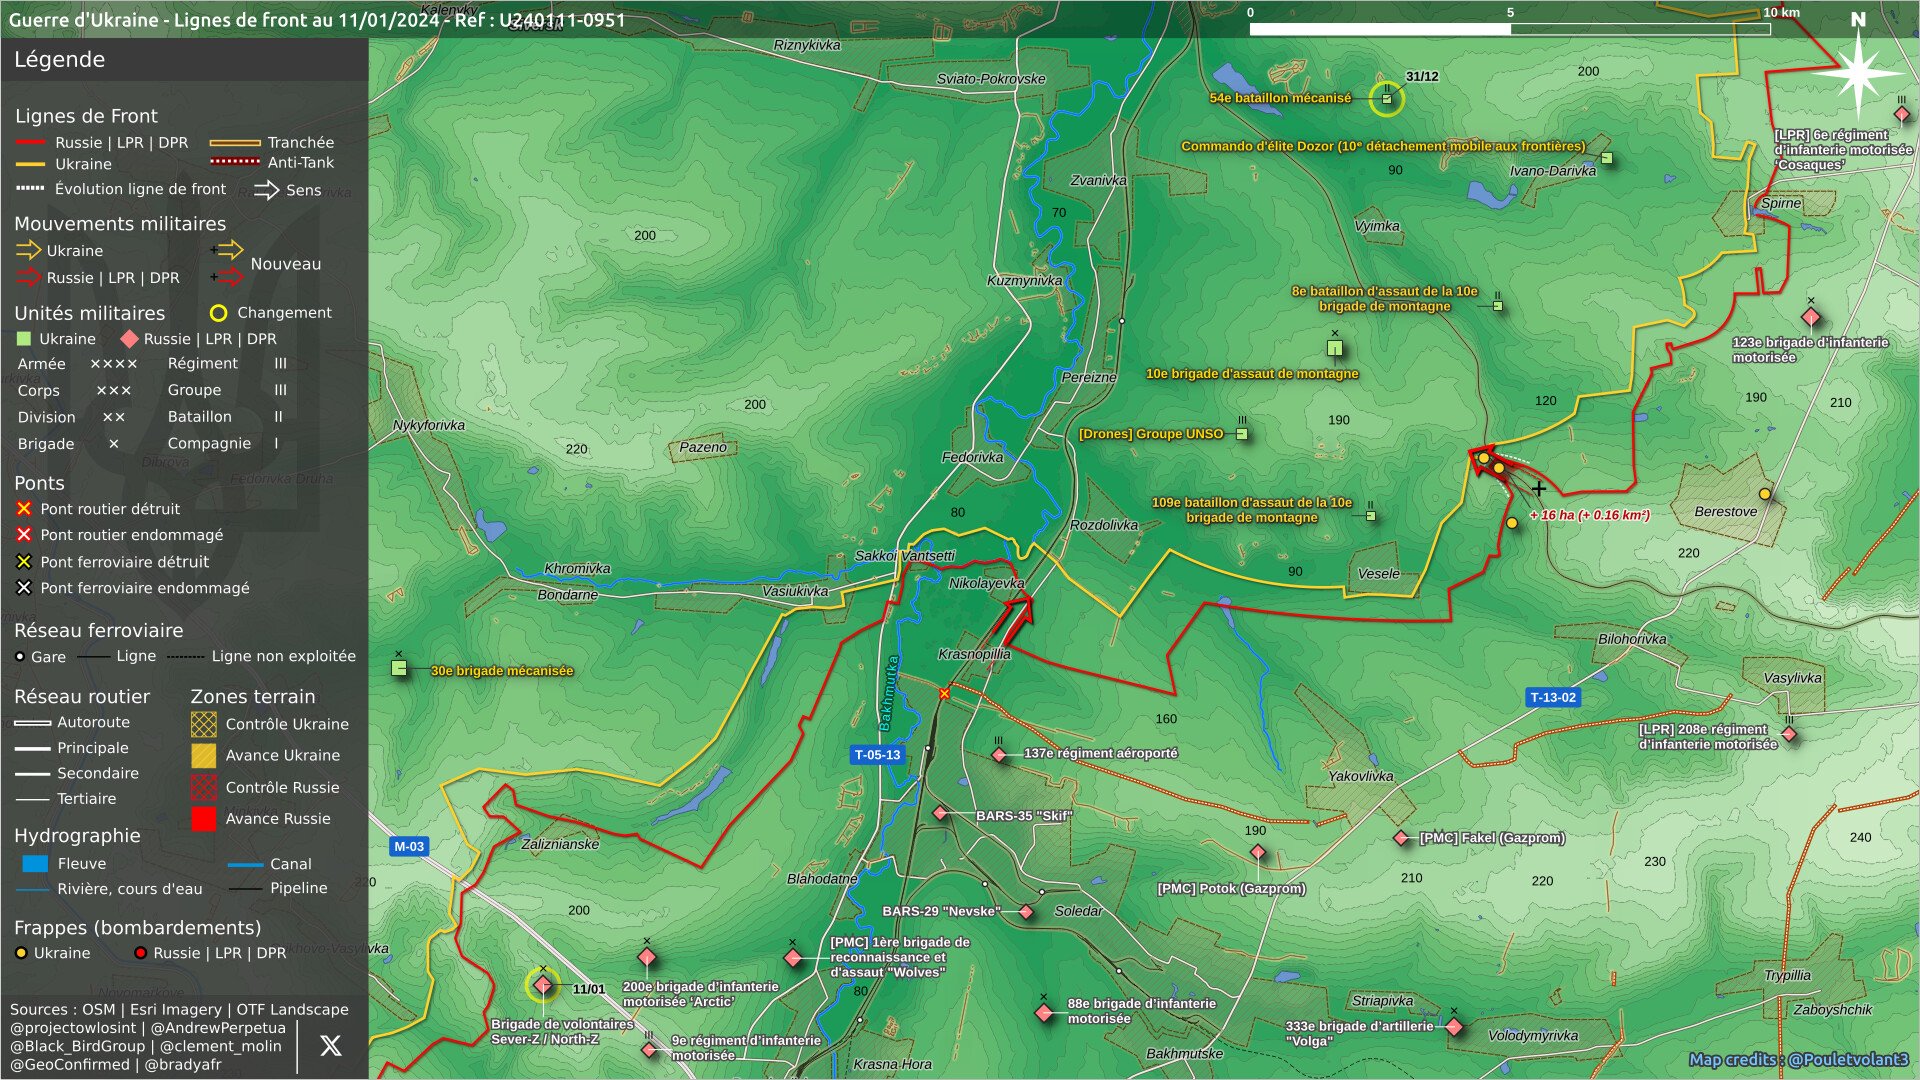Viewport: 1920px width, 1080px height.
Task: Click the Pont ferroviaire endommagé legend icon
Action: coord(24,588)
